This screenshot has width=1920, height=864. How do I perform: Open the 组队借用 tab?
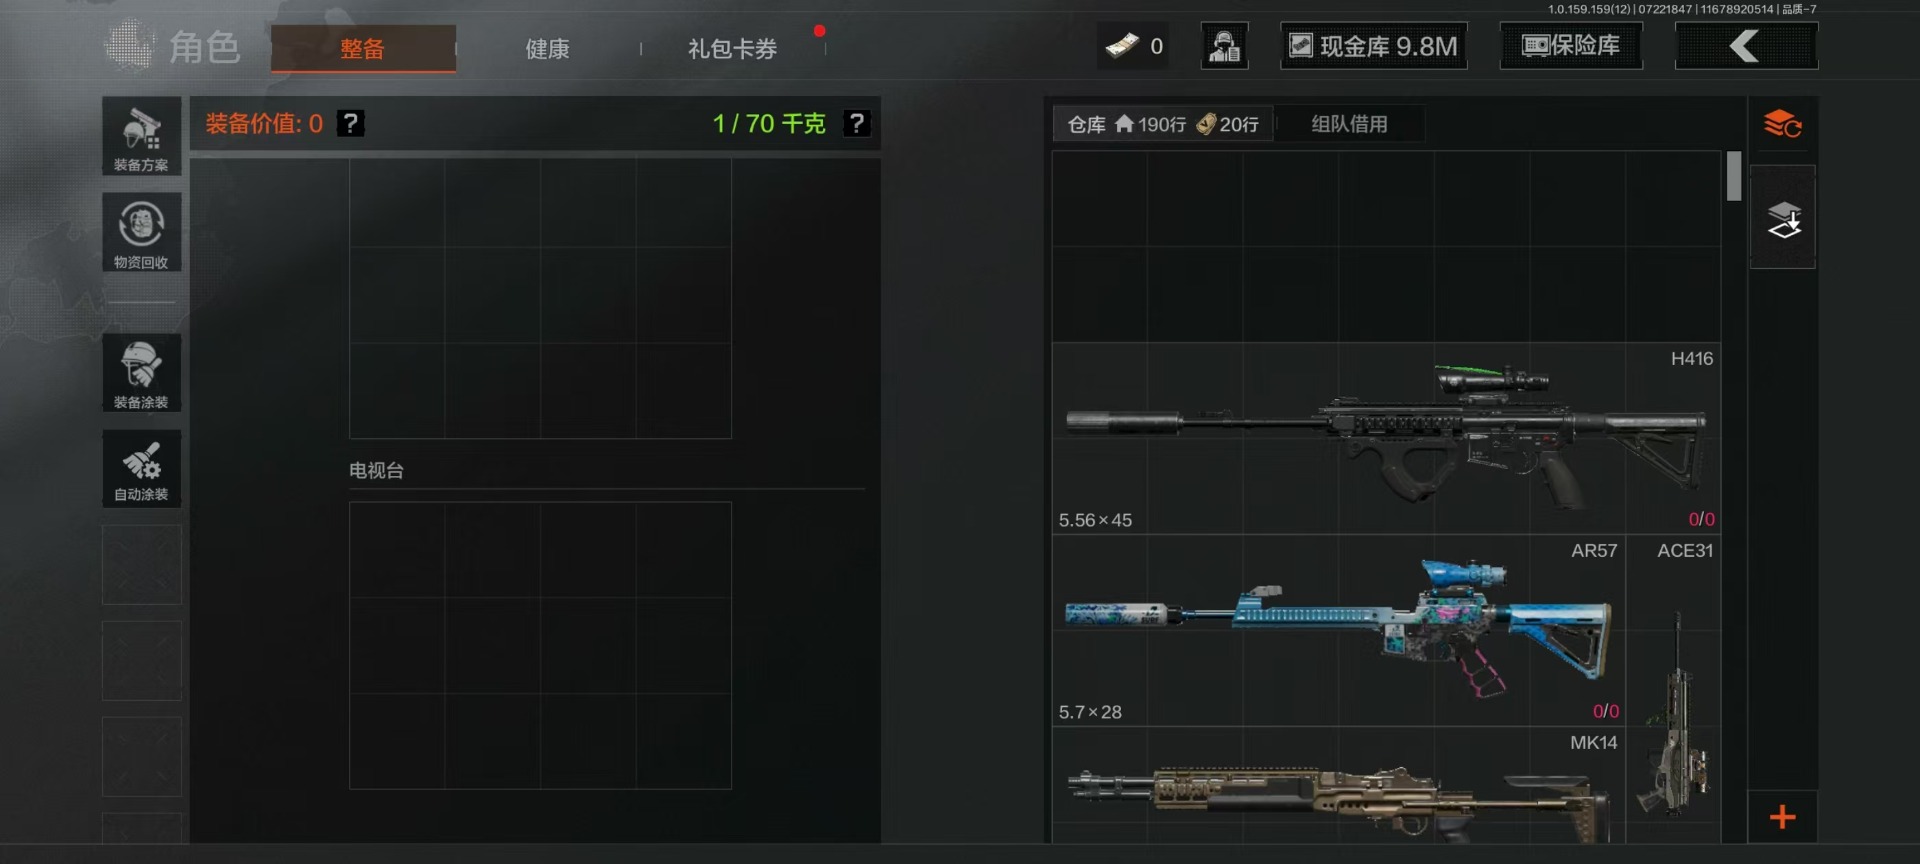[1349, 124]
